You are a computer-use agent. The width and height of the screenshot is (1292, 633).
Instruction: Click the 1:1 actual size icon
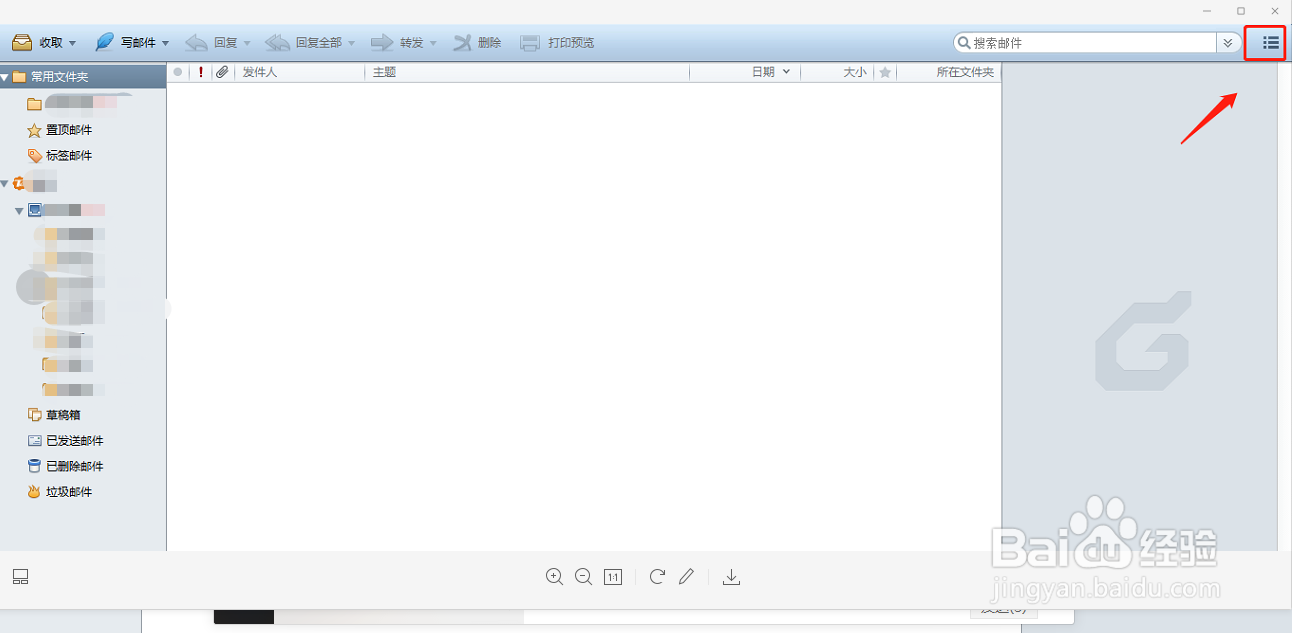pyautogui.click(x=613, y=577)
